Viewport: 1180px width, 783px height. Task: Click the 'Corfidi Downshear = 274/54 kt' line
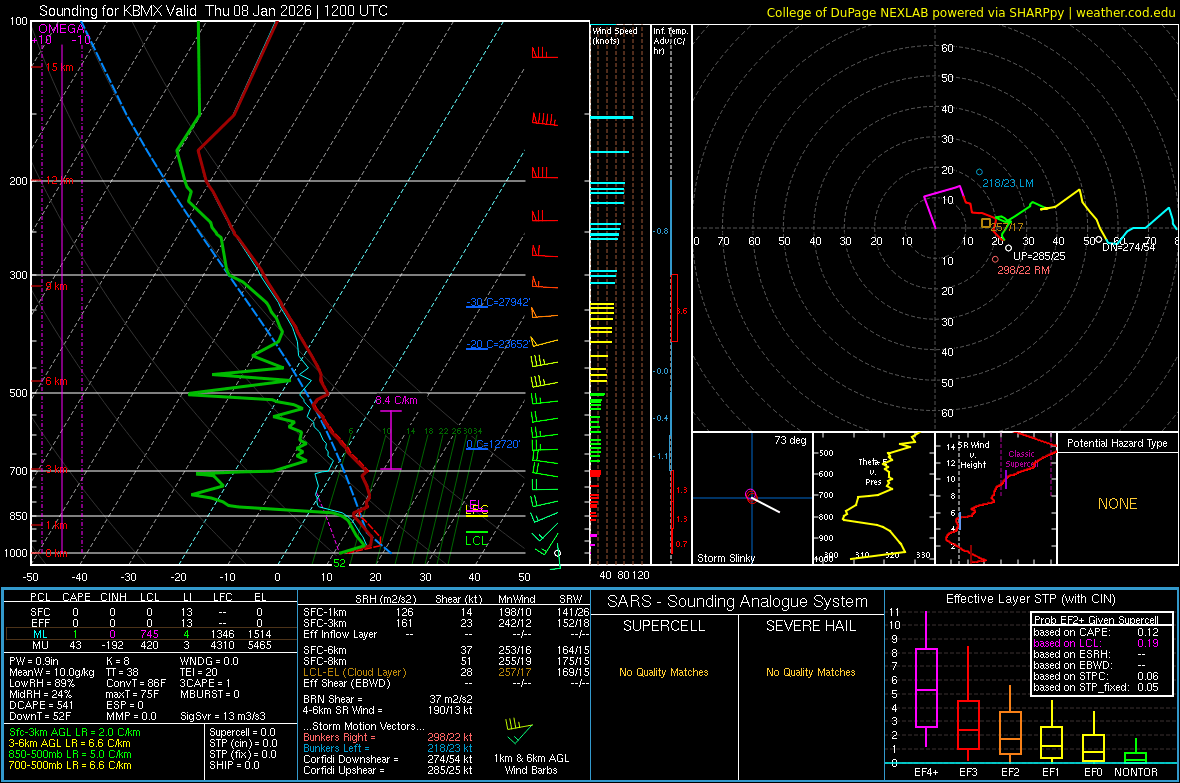[x=388, y=759]
